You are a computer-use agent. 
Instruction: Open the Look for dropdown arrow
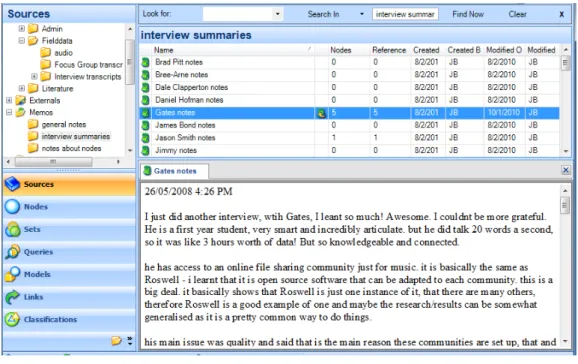click(278, 14)
